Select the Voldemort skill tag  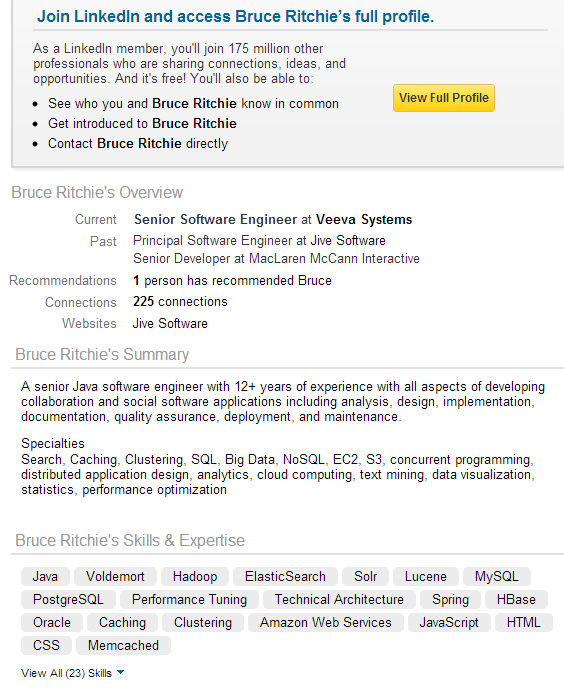click(115, 576)
